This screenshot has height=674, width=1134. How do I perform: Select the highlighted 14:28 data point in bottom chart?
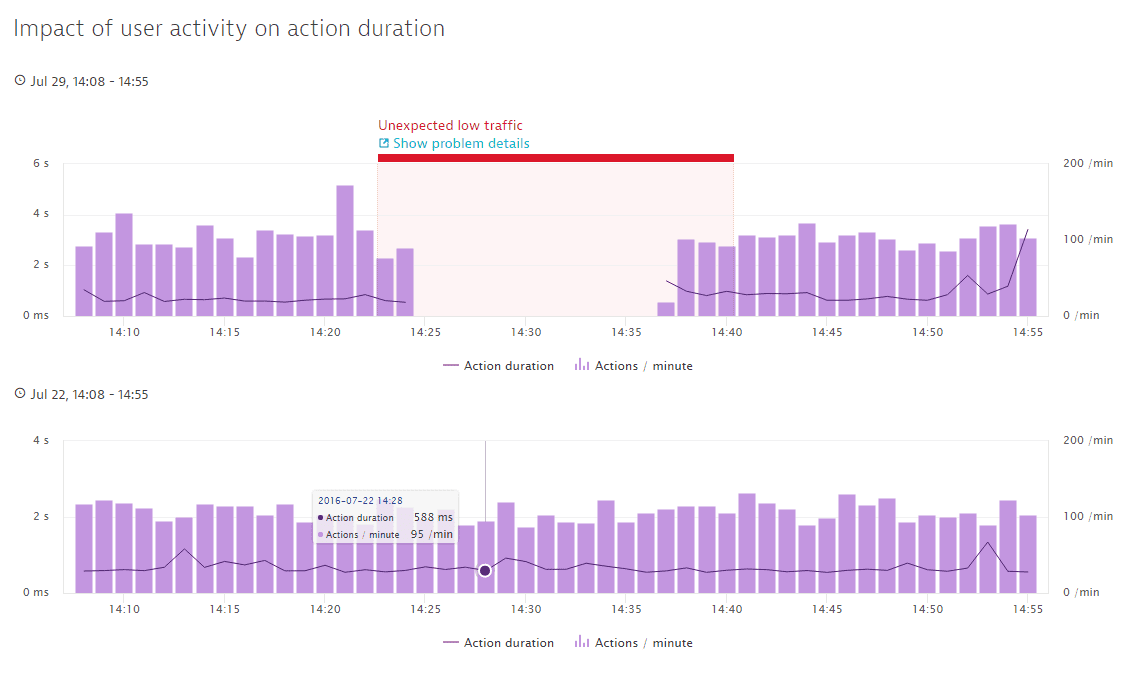(485, 570)
